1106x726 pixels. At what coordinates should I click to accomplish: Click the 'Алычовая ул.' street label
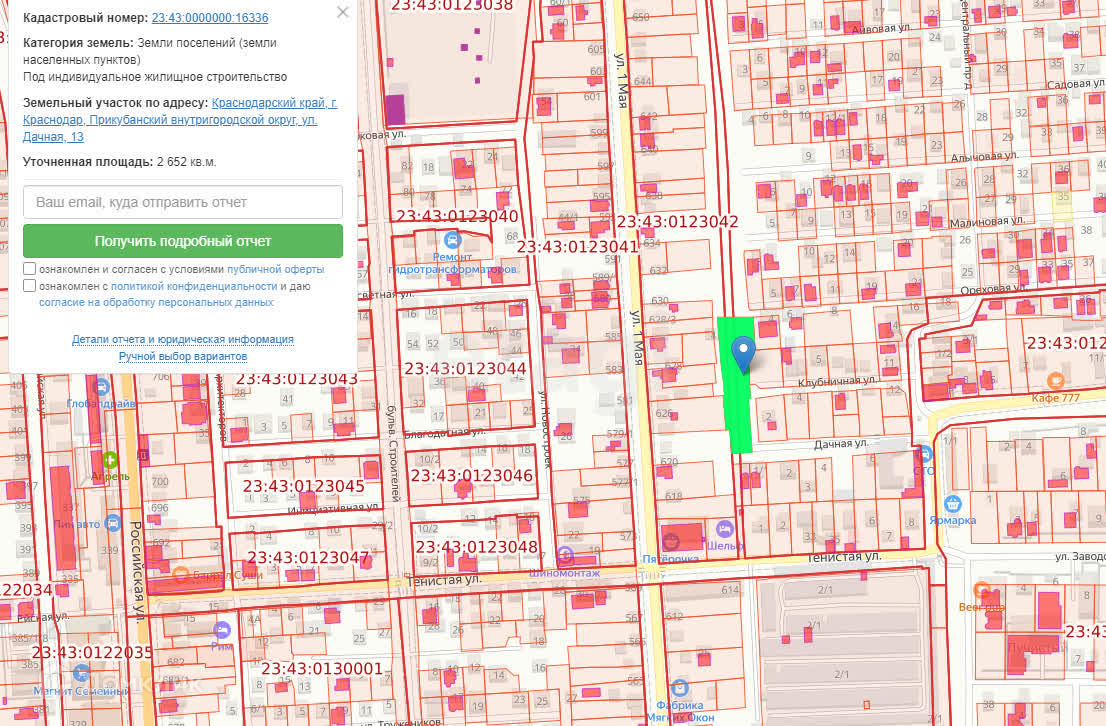click(985, 157)
